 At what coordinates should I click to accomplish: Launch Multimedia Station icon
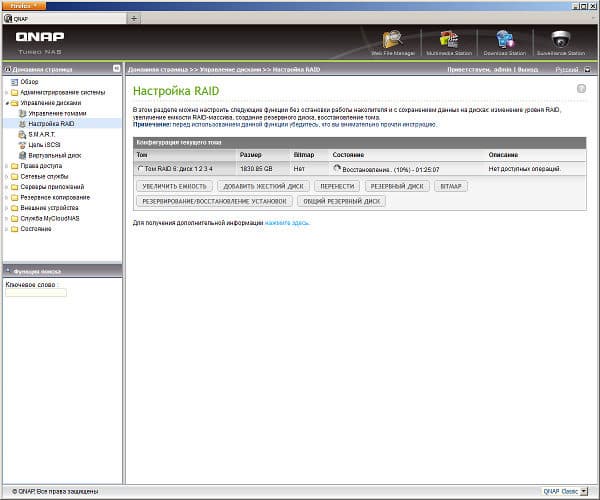tap(448, 39)
